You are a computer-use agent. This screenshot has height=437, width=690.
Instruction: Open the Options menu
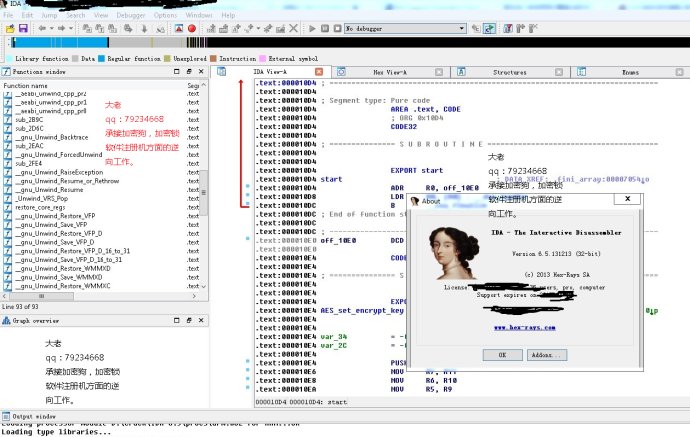click(165, 15)
